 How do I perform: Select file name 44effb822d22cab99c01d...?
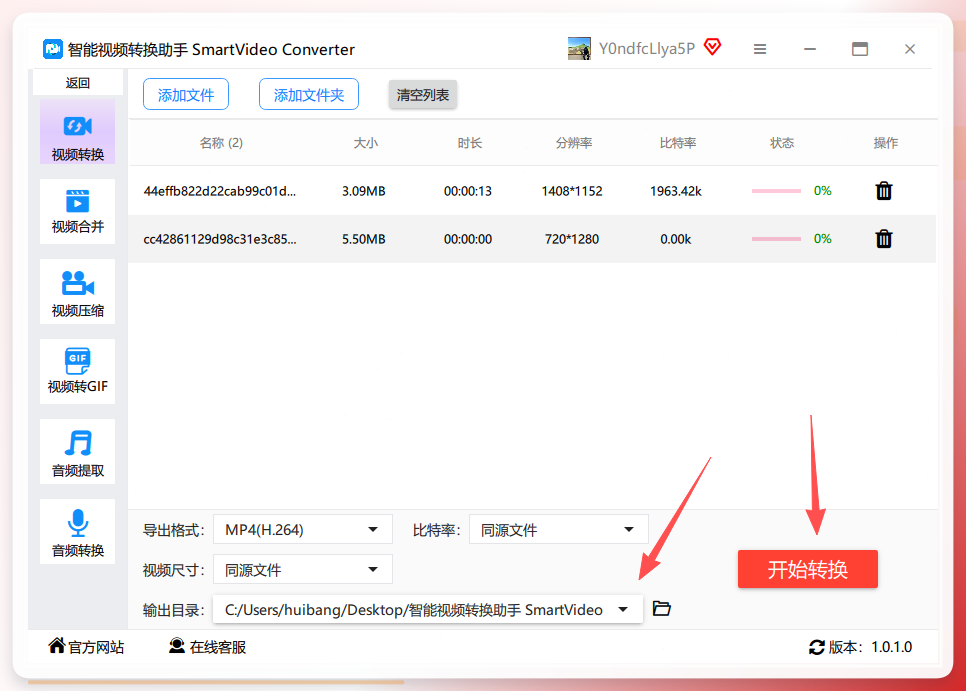pos(219,191)
